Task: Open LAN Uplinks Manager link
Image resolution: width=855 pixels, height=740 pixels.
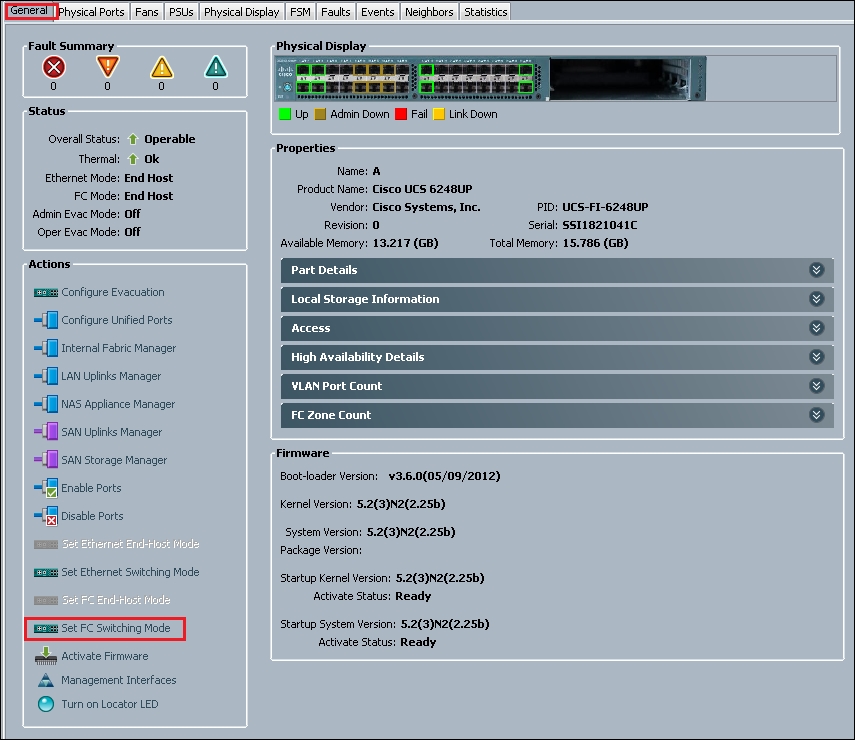Action: (x=111, y=376)
